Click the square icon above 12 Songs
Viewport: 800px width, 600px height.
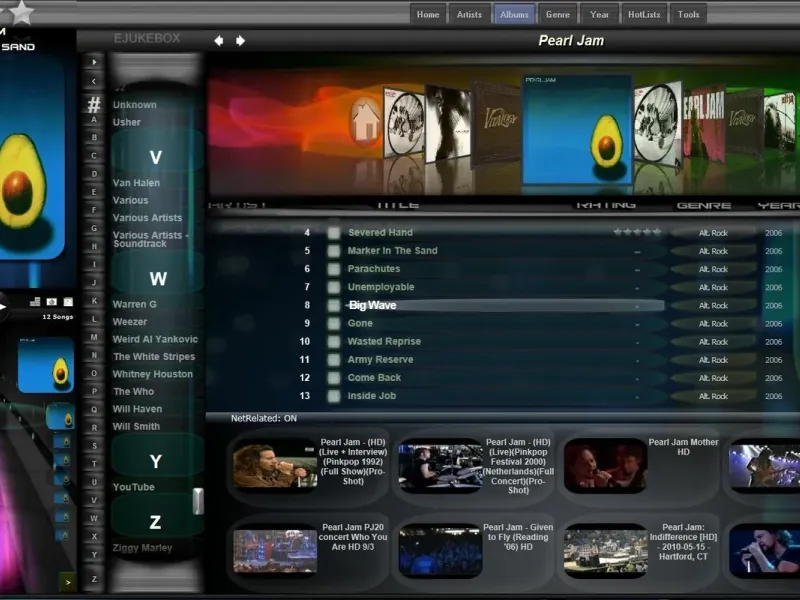point(68,302)
